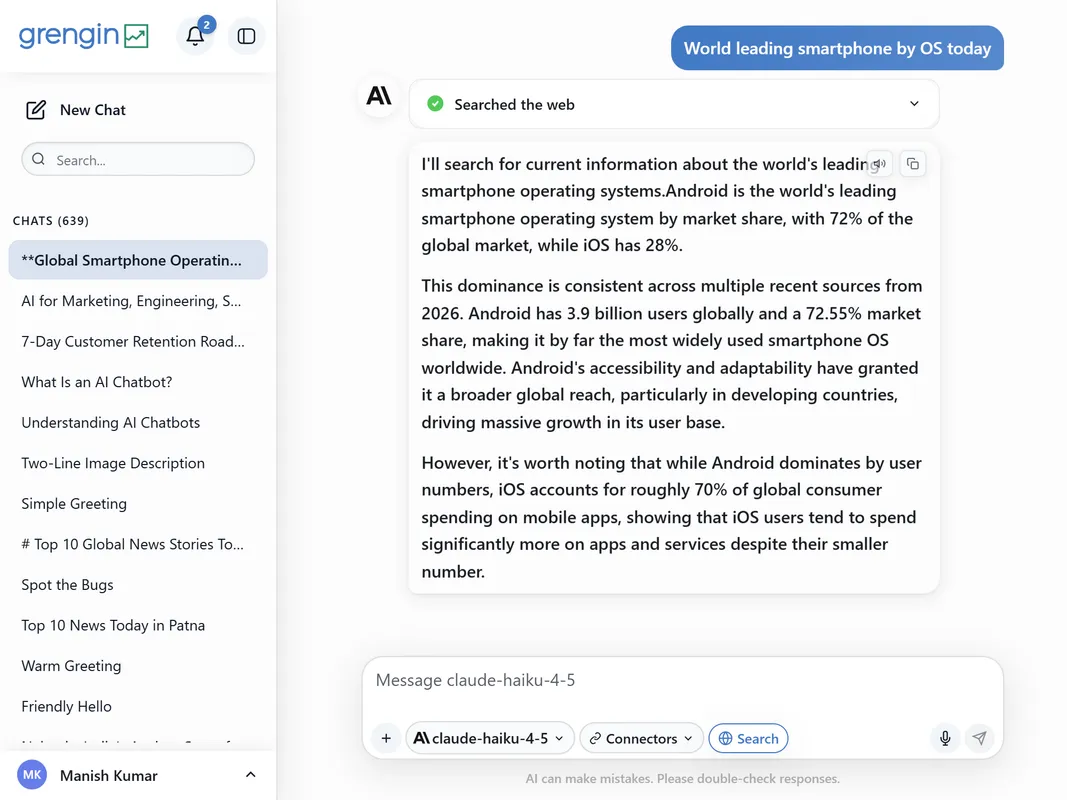The height and width of the screenshot is (800, 1067).
Task: Click the CHATS (639) heading
Action: click(x=51, y=221)
